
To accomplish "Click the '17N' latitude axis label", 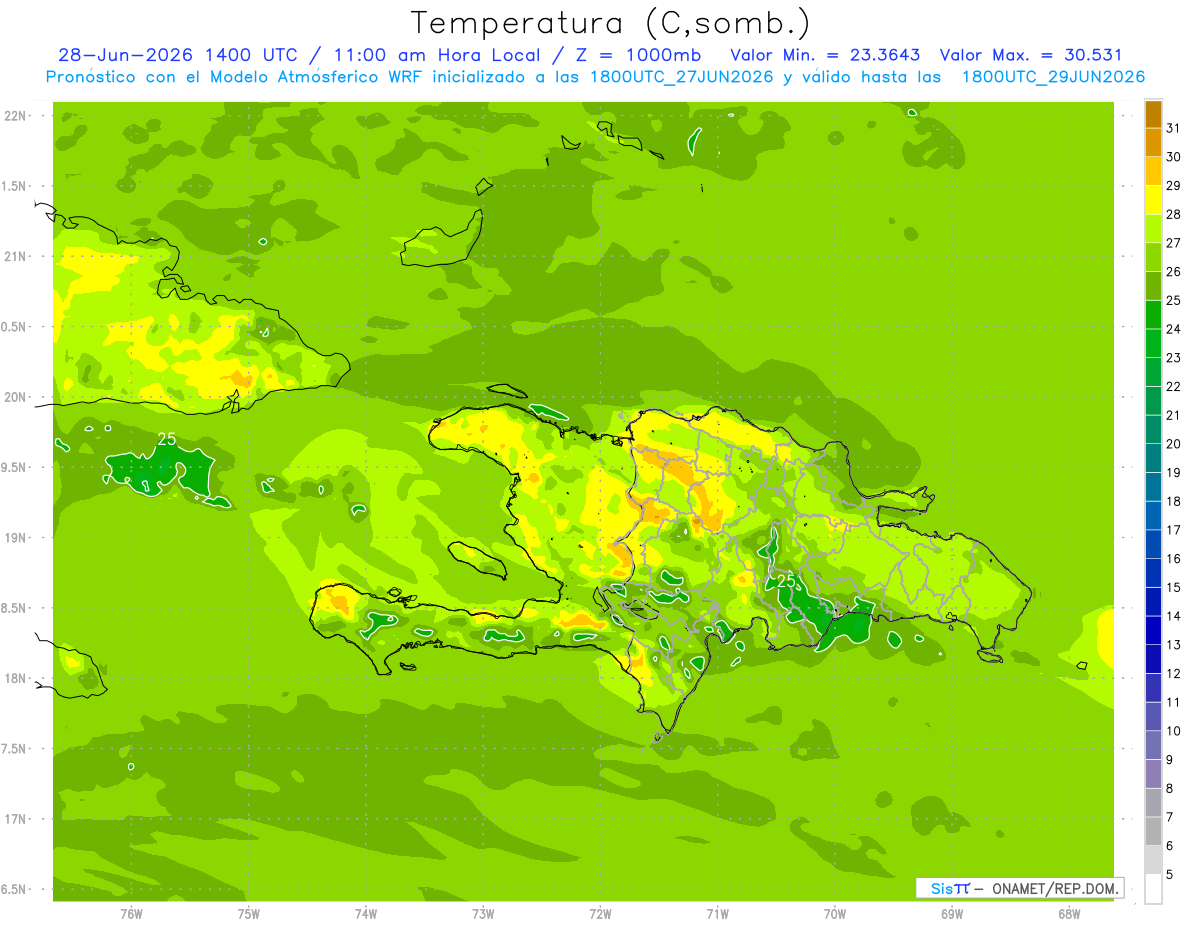I will [15, 819].
